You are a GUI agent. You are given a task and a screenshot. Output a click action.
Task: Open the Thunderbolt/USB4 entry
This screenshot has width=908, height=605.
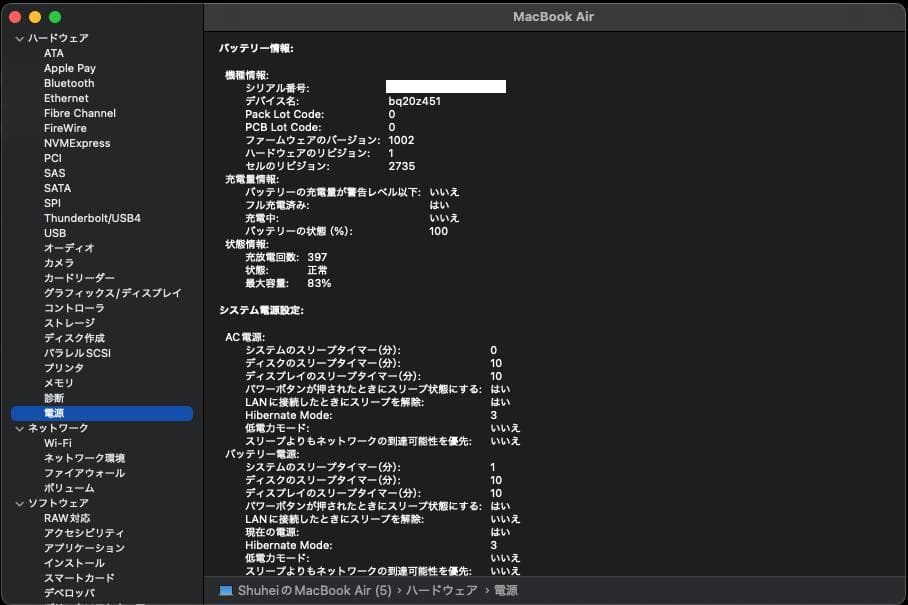coord(92,218)
